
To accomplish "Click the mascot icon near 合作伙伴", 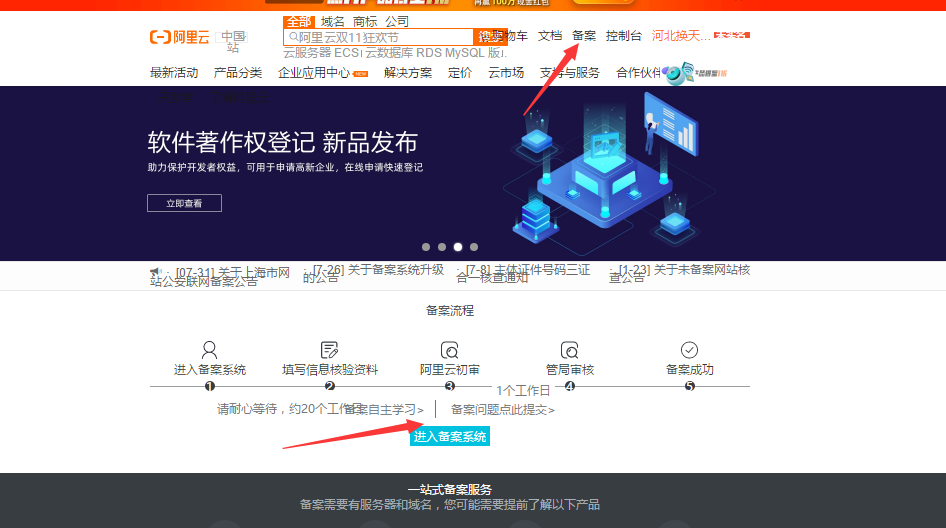I will (679, 74).
